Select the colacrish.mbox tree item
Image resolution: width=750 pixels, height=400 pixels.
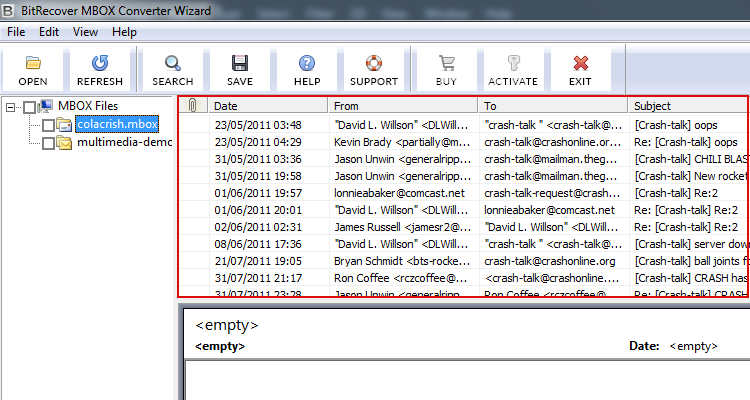click(x=117, y=124)
